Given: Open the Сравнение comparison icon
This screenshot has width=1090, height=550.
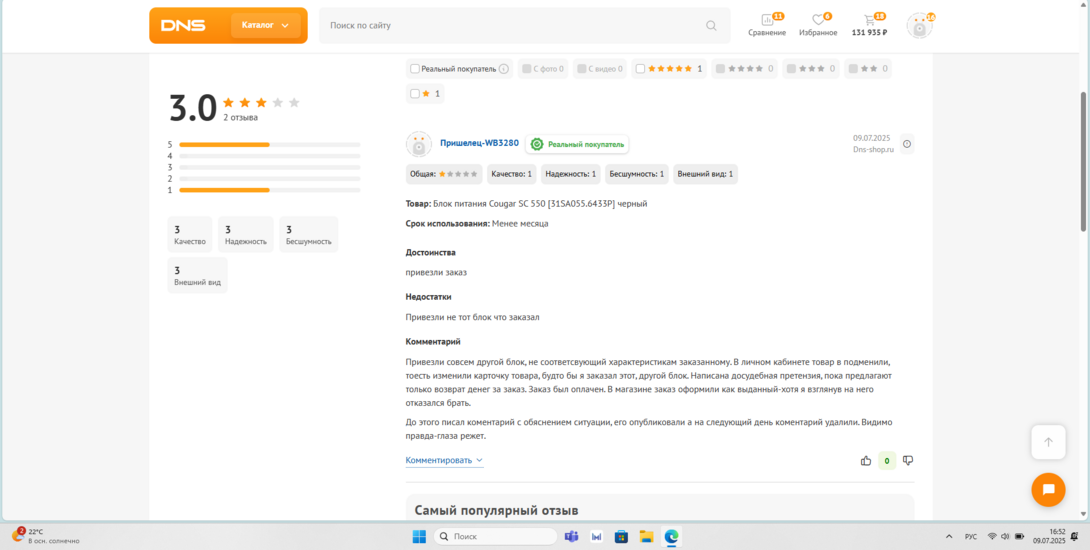Looking at the screenshot, I should (767, 21).
